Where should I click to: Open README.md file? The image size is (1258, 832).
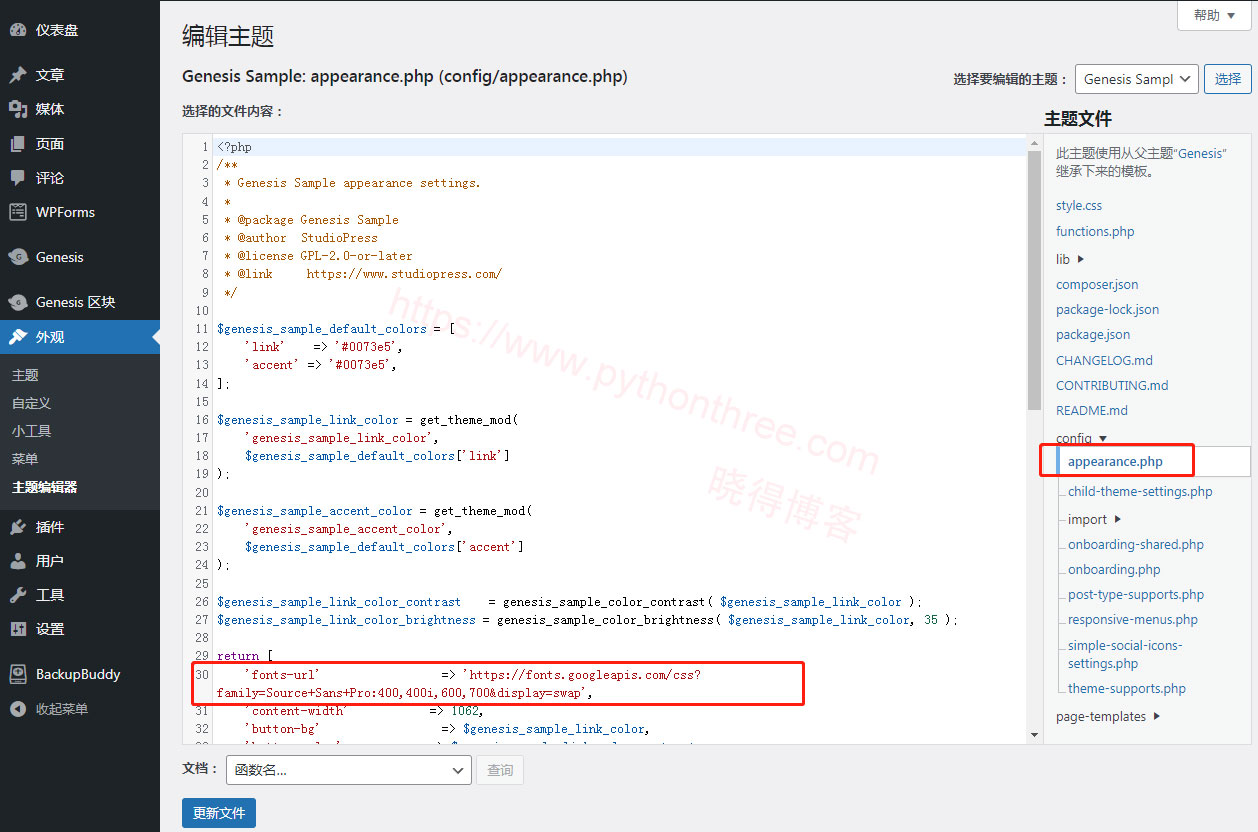point(1092,410)
